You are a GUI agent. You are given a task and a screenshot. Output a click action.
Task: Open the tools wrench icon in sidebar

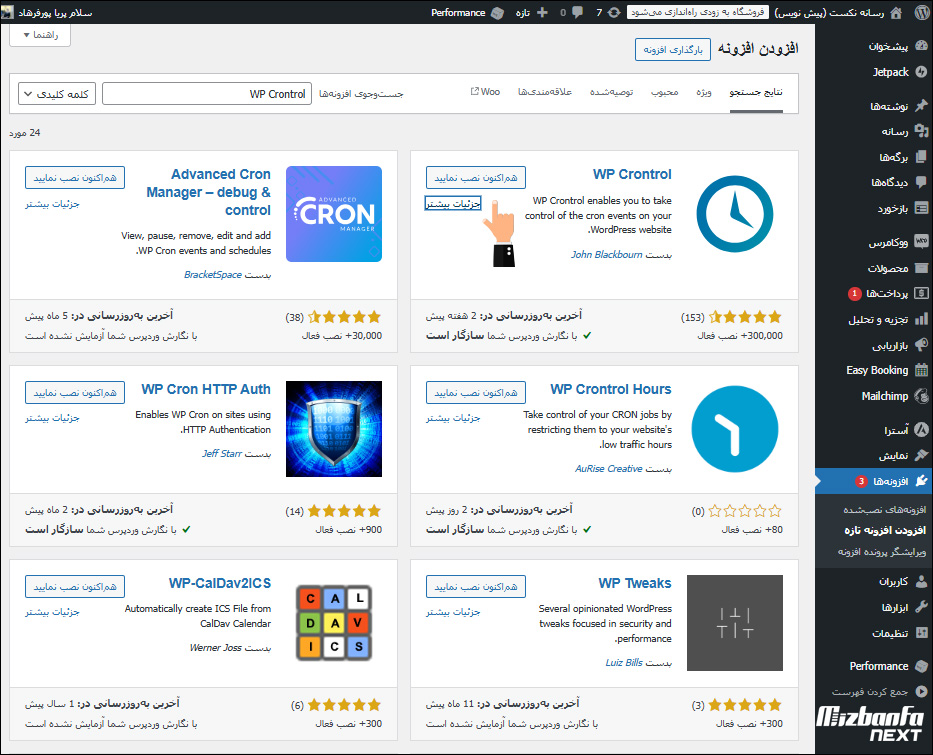pyautogui.click(x=921, y=607)
